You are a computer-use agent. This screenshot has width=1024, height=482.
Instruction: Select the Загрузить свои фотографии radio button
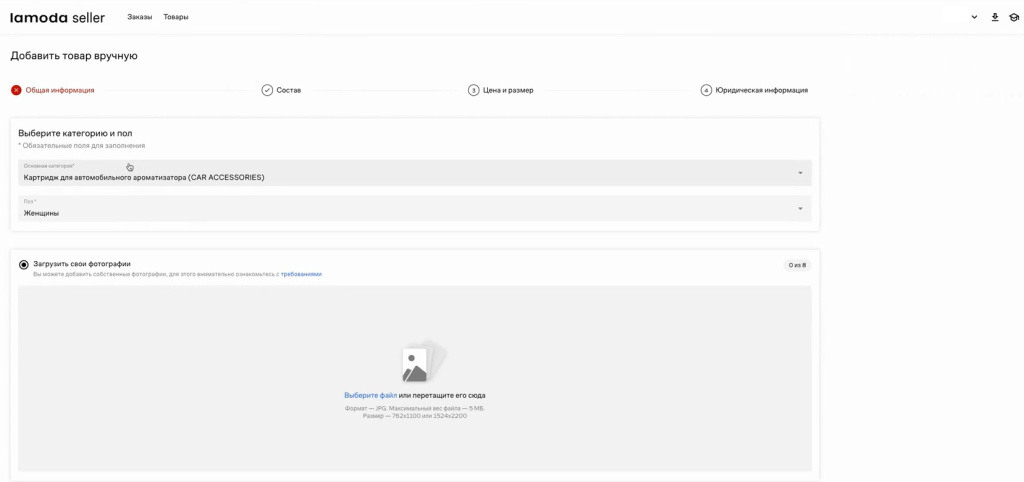click(24, 265)
